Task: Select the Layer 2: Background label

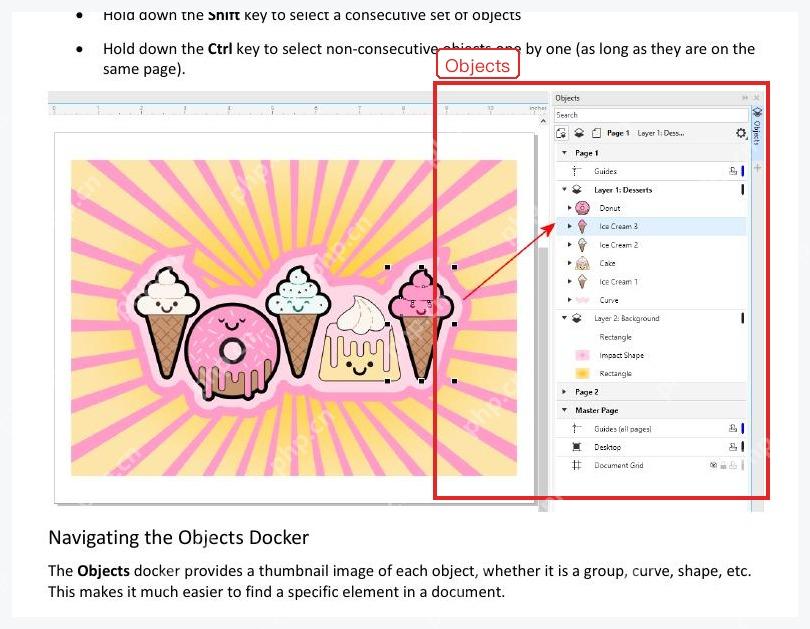Action: pos(627,319)
